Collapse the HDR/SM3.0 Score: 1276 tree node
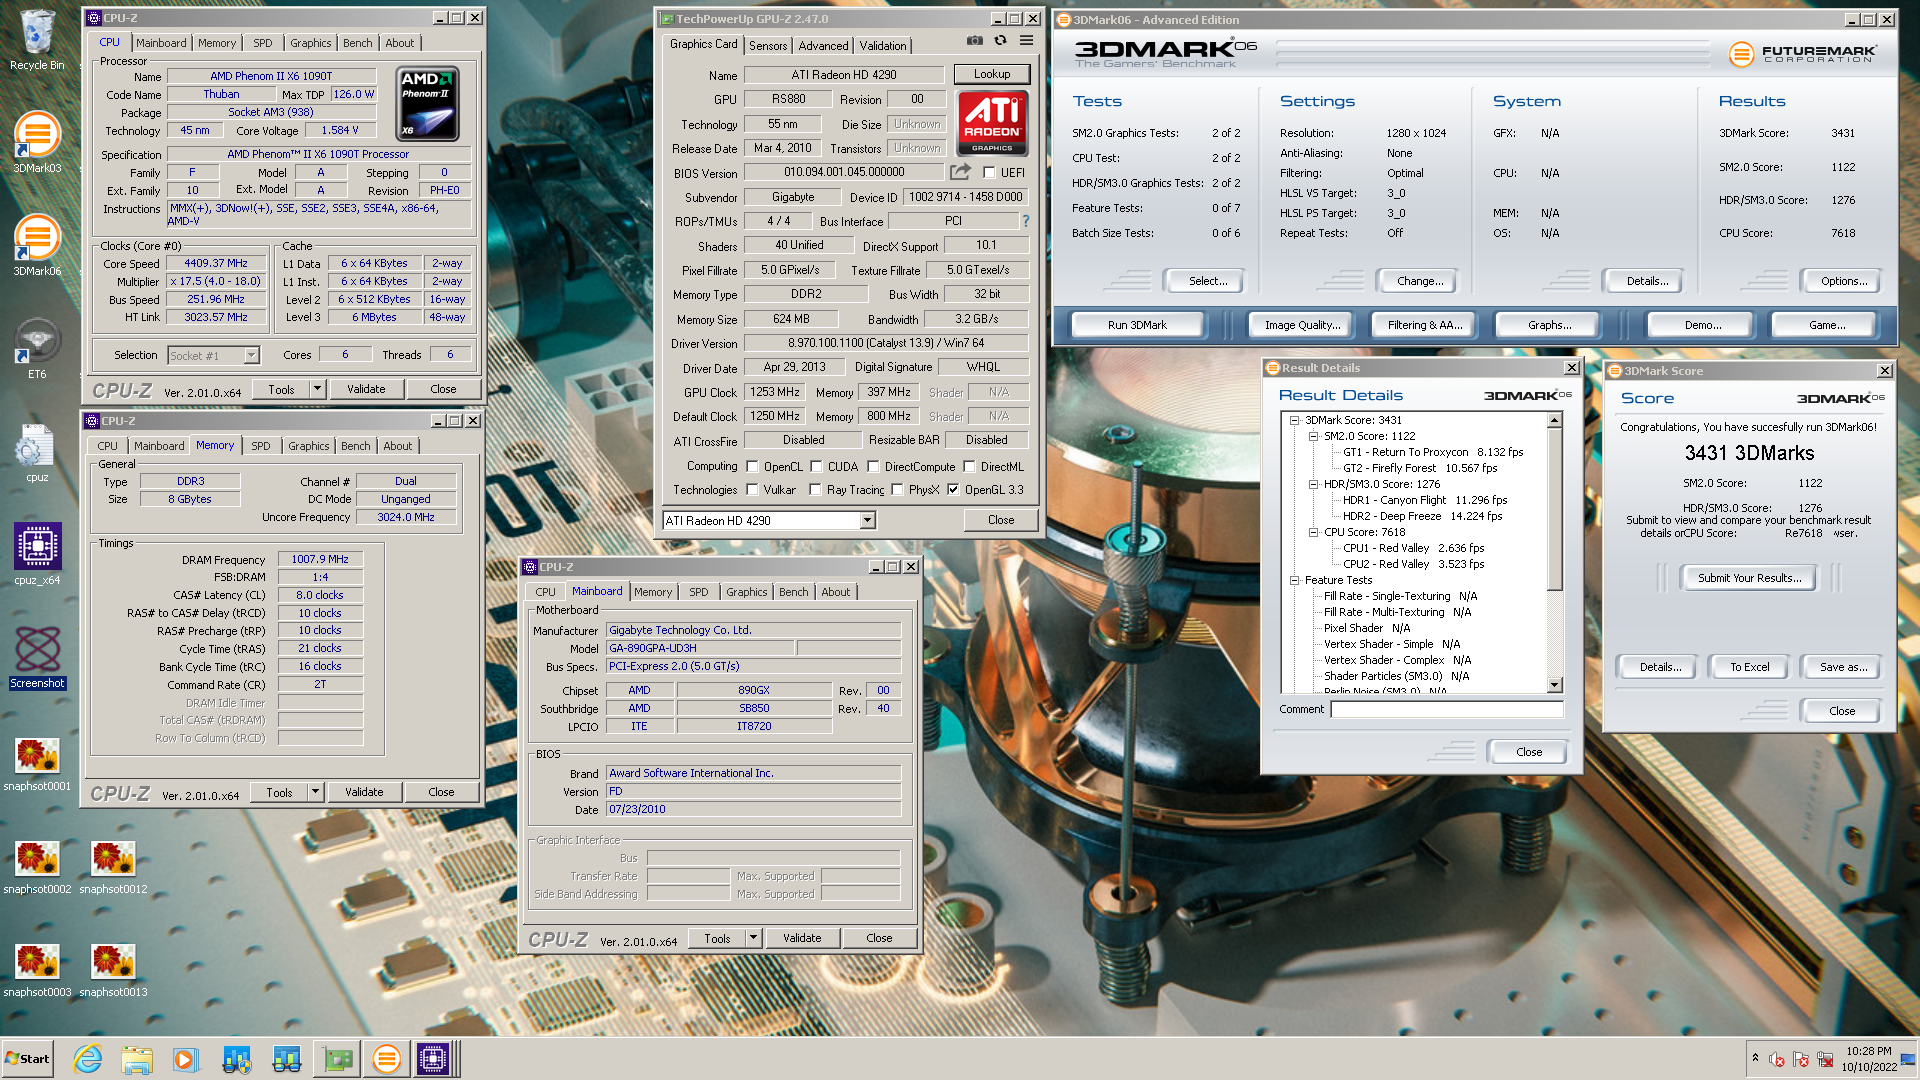The image size is (1920, 1080). pos(1313,484)
